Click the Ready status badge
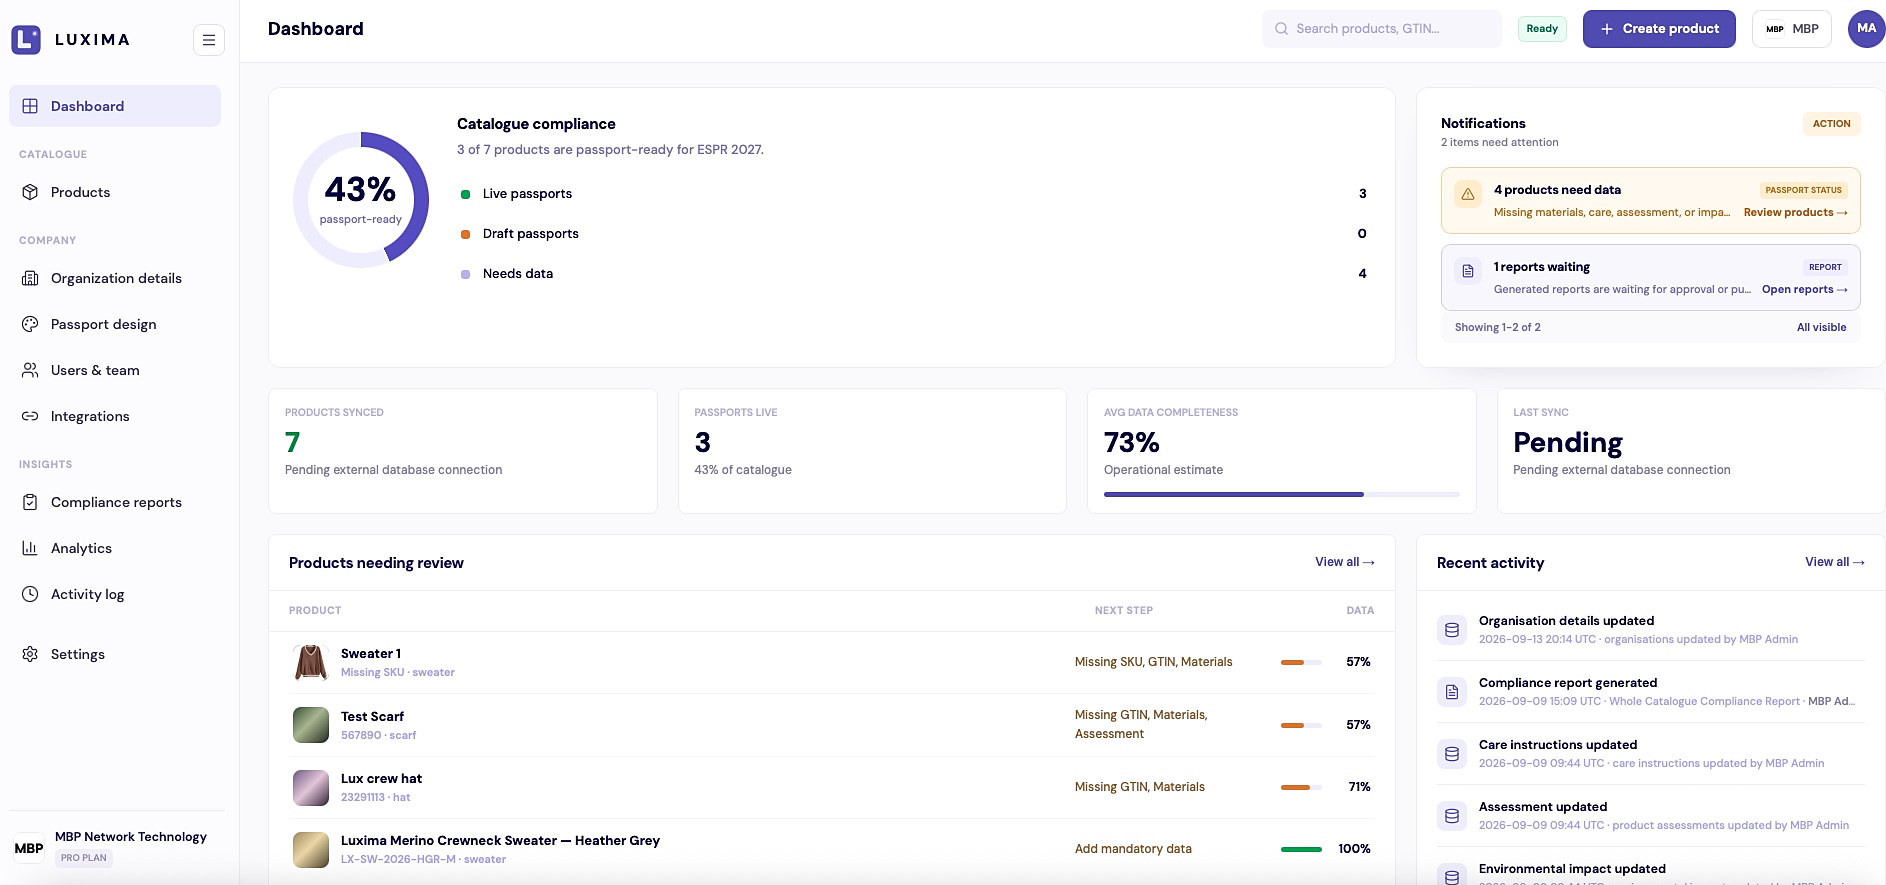The height and width of the screenshot is (885, 1886). coord(1542,29)
